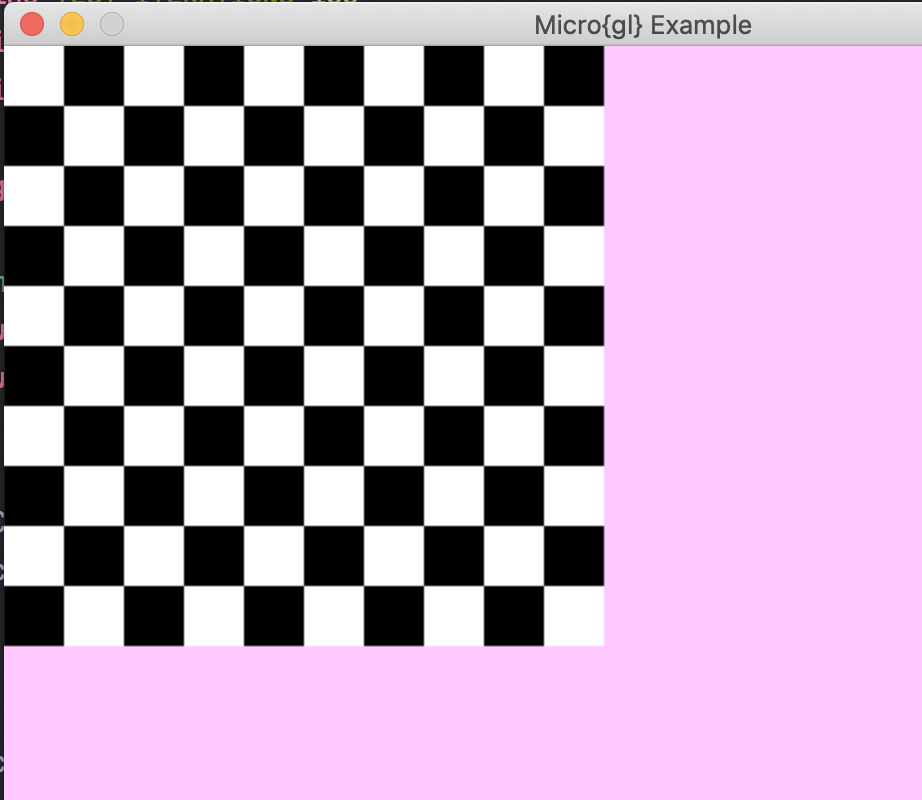Click the gray zoom traffic light button

[110, 23]
